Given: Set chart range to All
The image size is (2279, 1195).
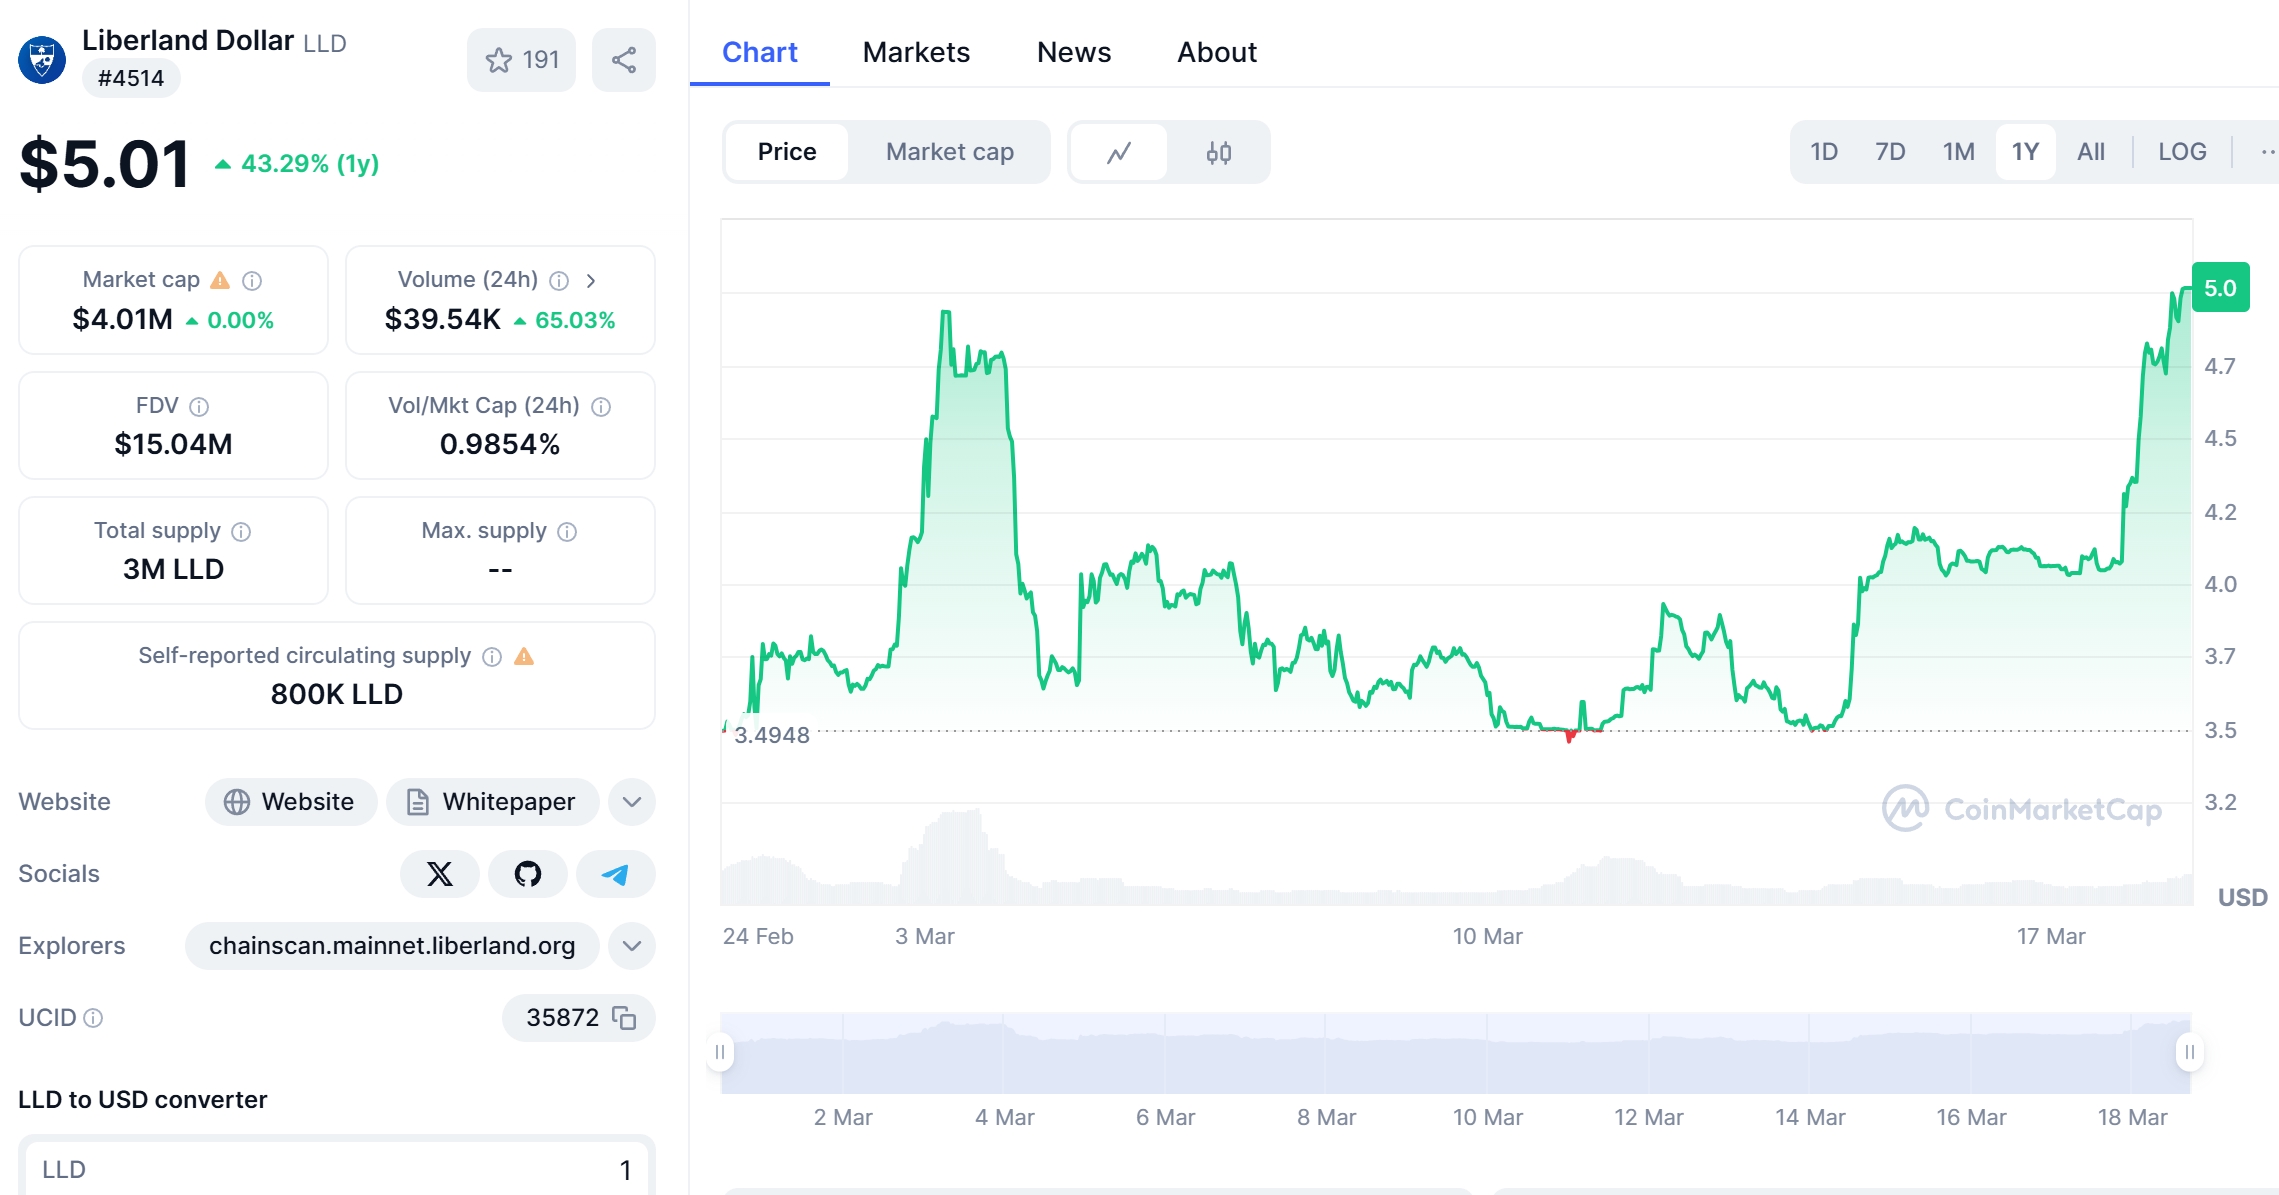Looking at the screenshot, I should [2091, 152].
